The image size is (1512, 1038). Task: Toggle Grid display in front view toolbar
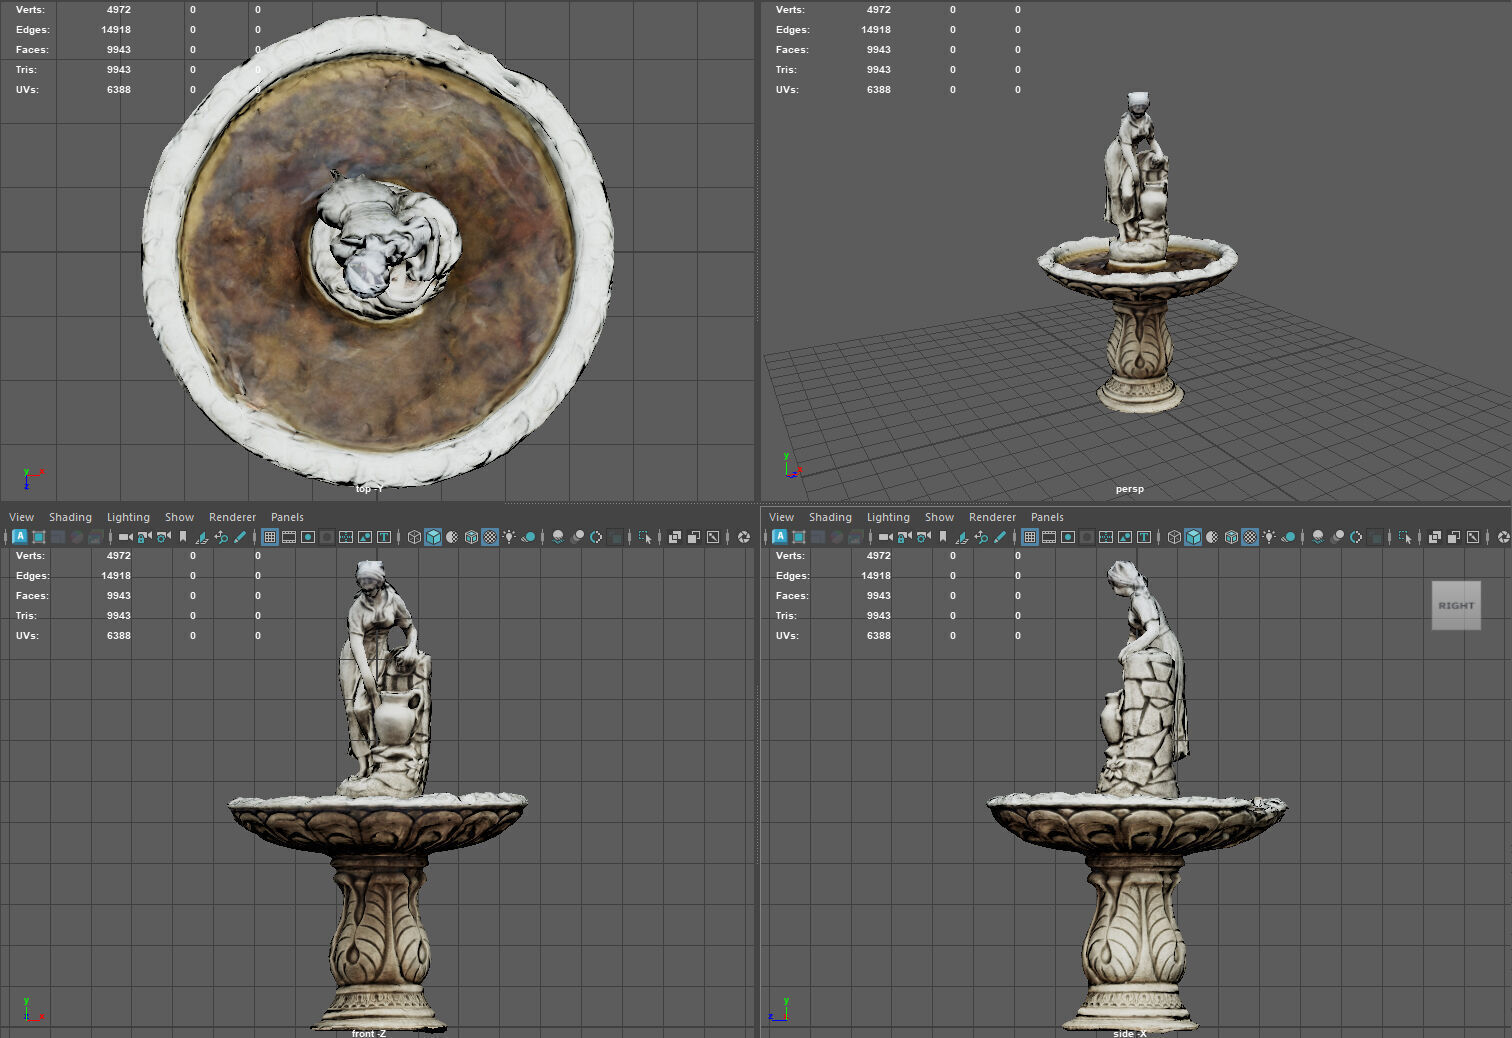270,537
